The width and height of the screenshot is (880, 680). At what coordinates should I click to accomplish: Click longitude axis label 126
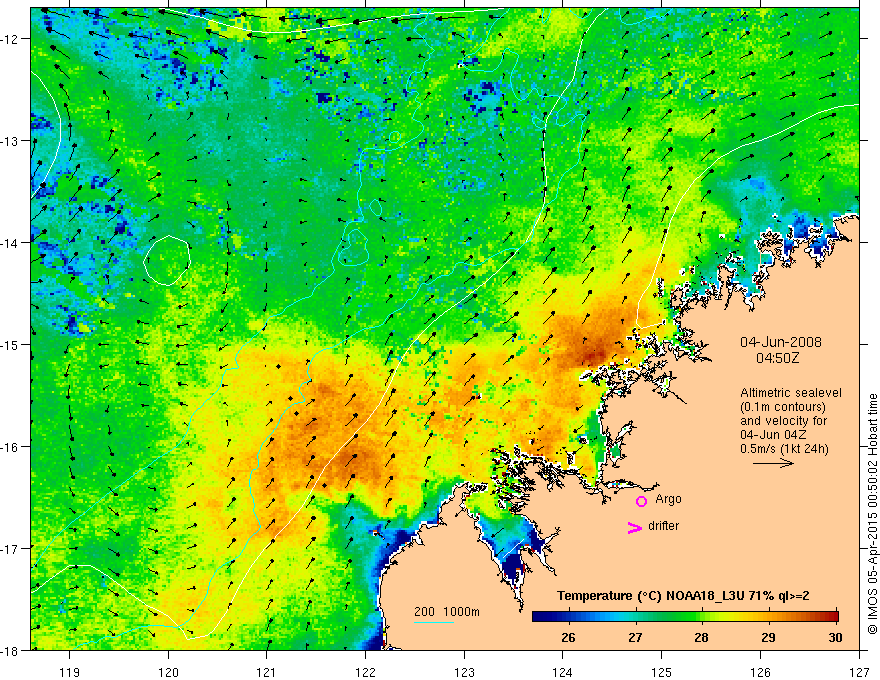(x=760, y=672)
